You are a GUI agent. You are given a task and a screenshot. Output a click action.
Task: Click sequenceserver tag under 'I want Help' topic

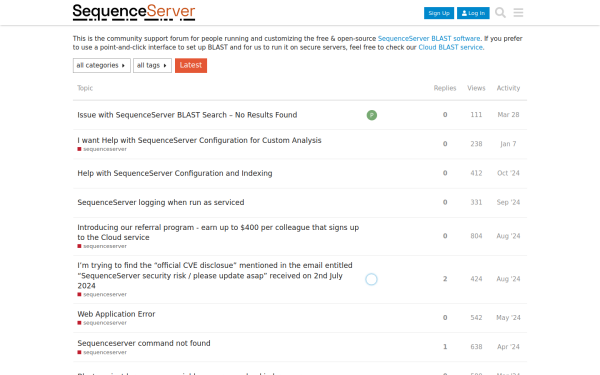[x=102, y=149]
